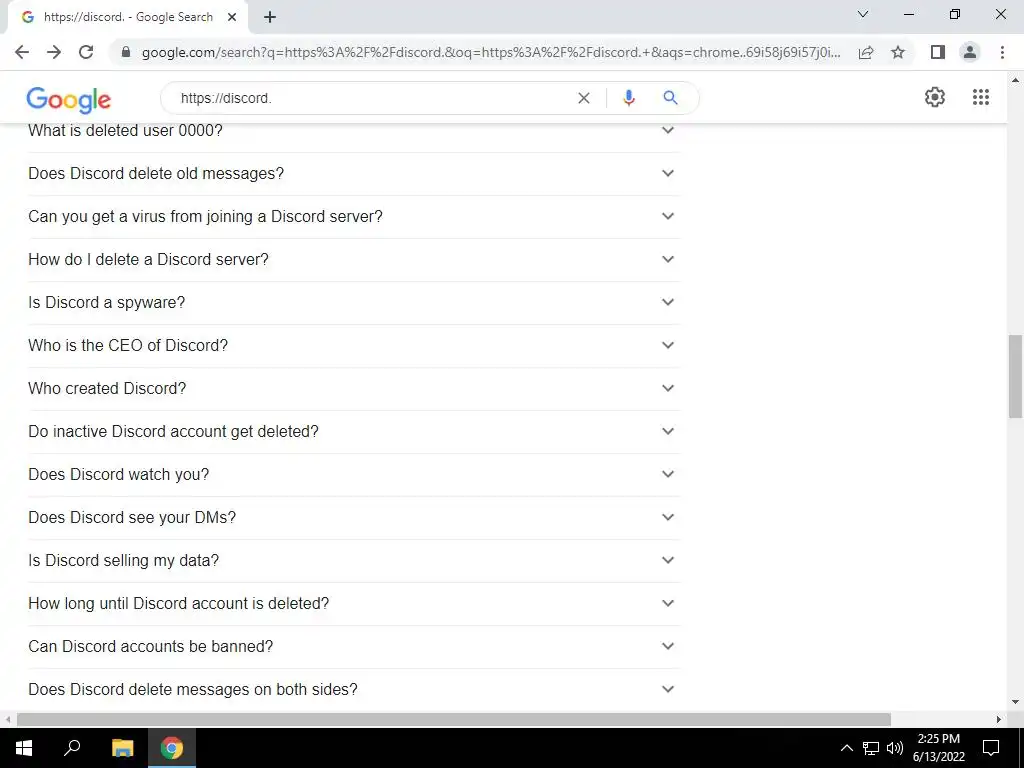
Task: Click the horizontal scroll-right arrow
Action: click(999, 720)
